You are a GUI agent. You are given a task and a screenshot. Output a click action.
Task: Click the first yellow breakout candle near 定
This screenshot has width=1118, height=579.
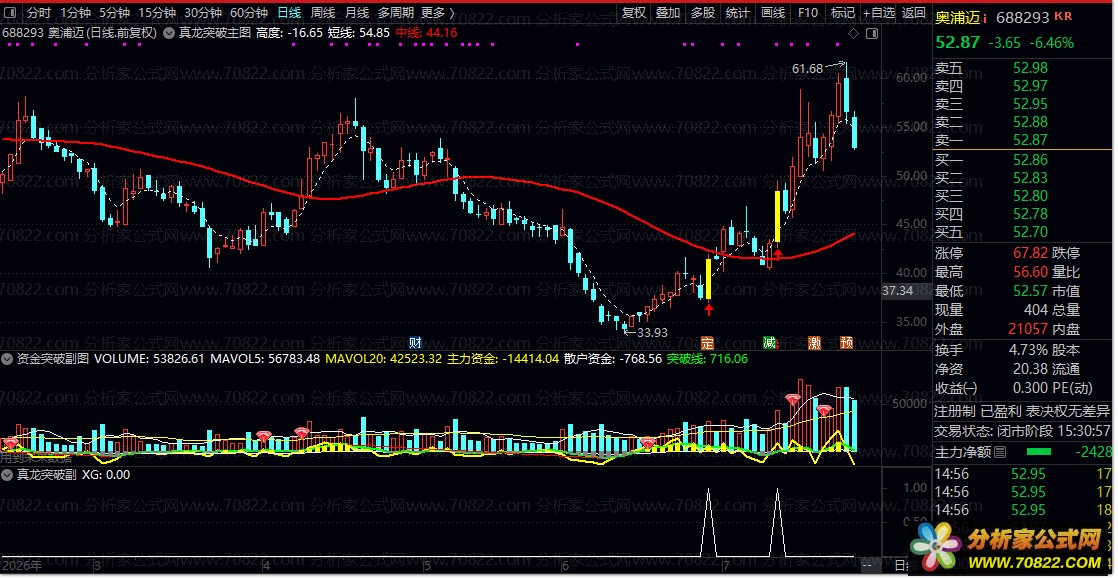click(x=709, y=279)
